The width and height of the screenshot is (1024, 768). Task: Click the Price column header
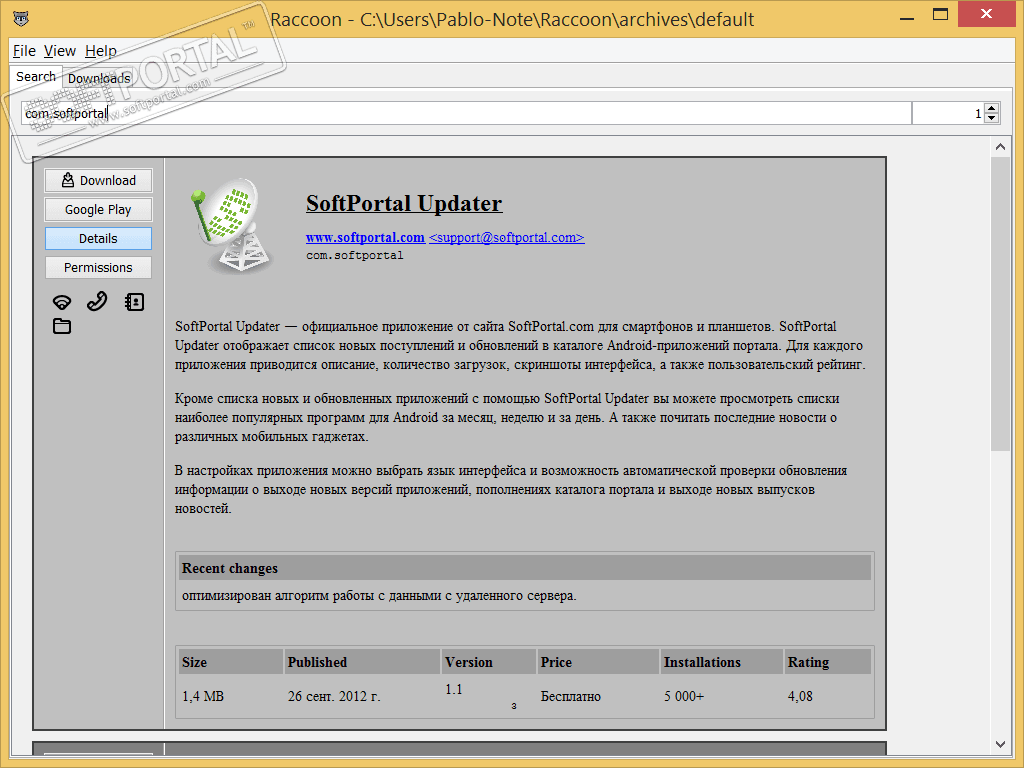pos(598,662)
